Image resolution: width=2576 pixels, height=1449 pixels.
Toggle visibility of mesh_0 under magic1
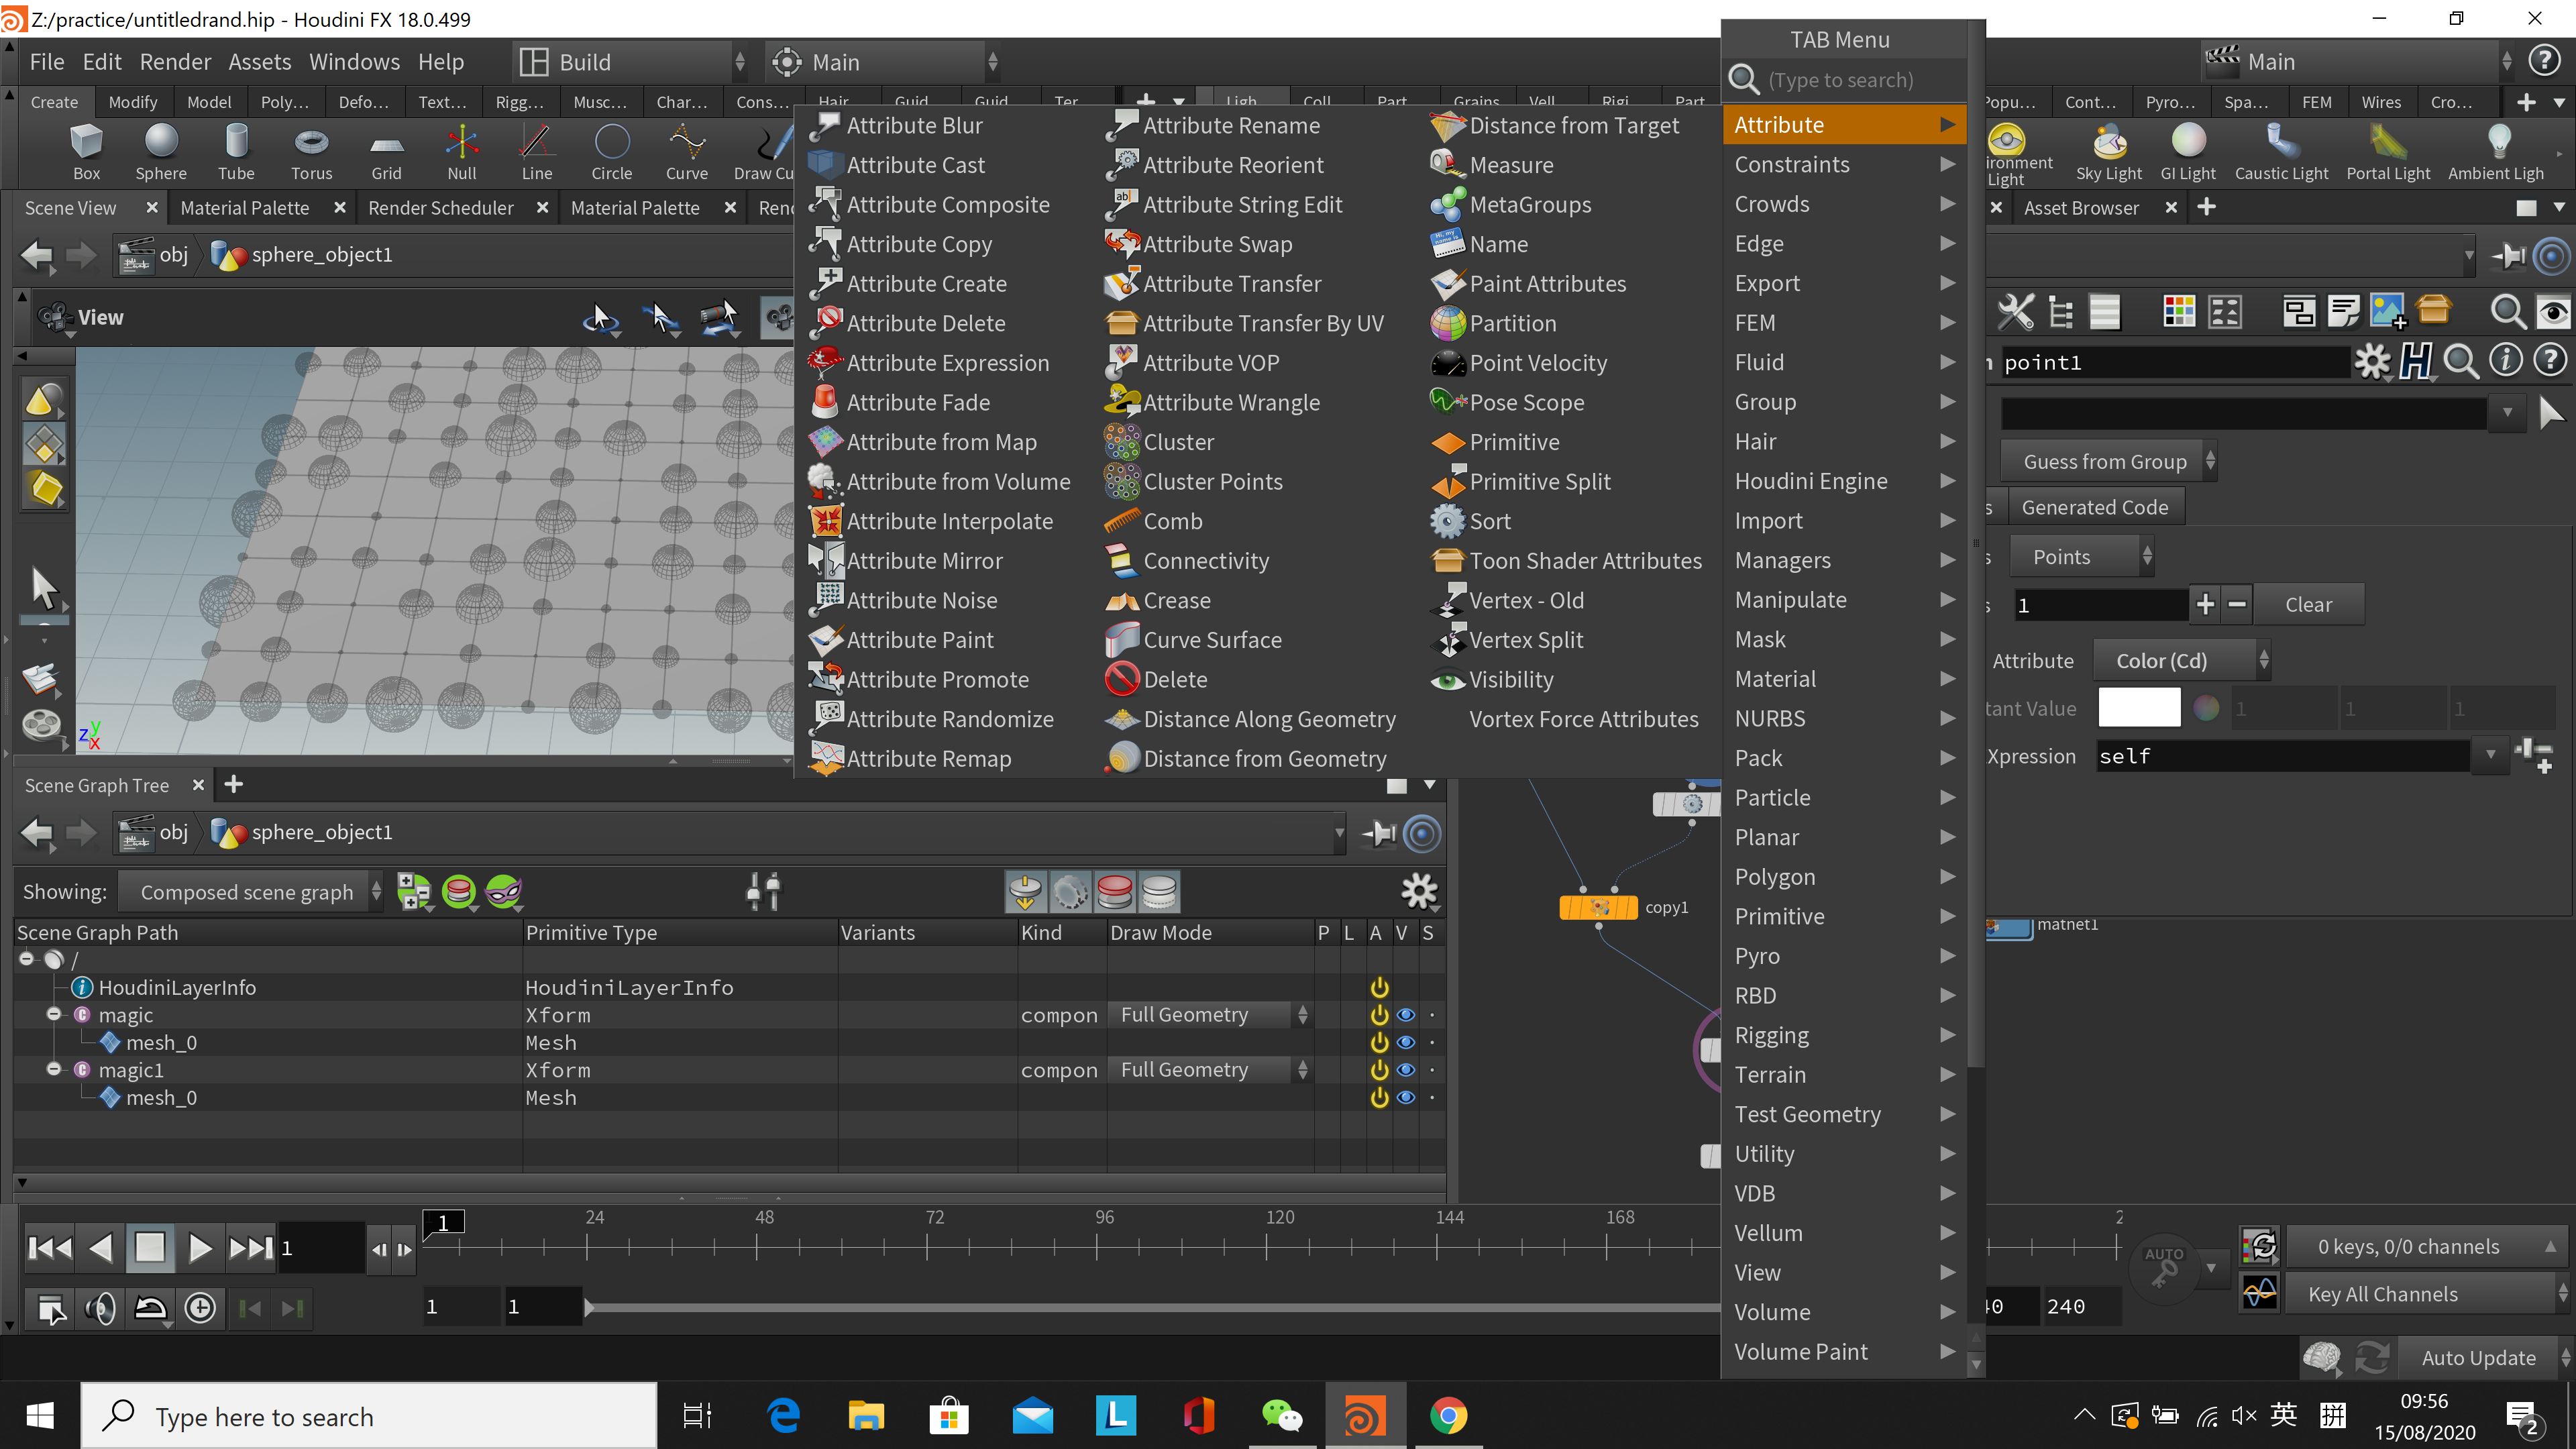pyautogui.click(x=1407, y=1097)
